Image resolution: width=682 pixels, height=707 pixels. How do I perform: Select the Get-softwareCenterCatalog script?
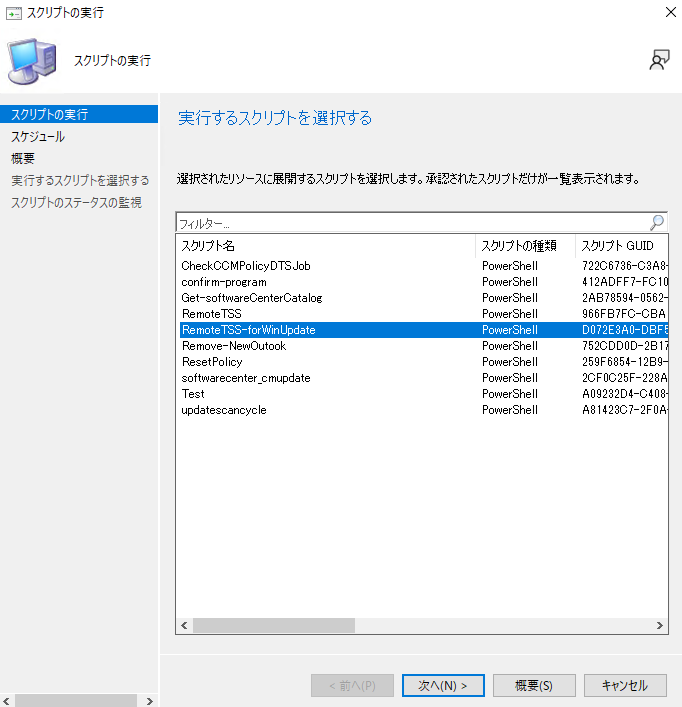tap(251, 298)
